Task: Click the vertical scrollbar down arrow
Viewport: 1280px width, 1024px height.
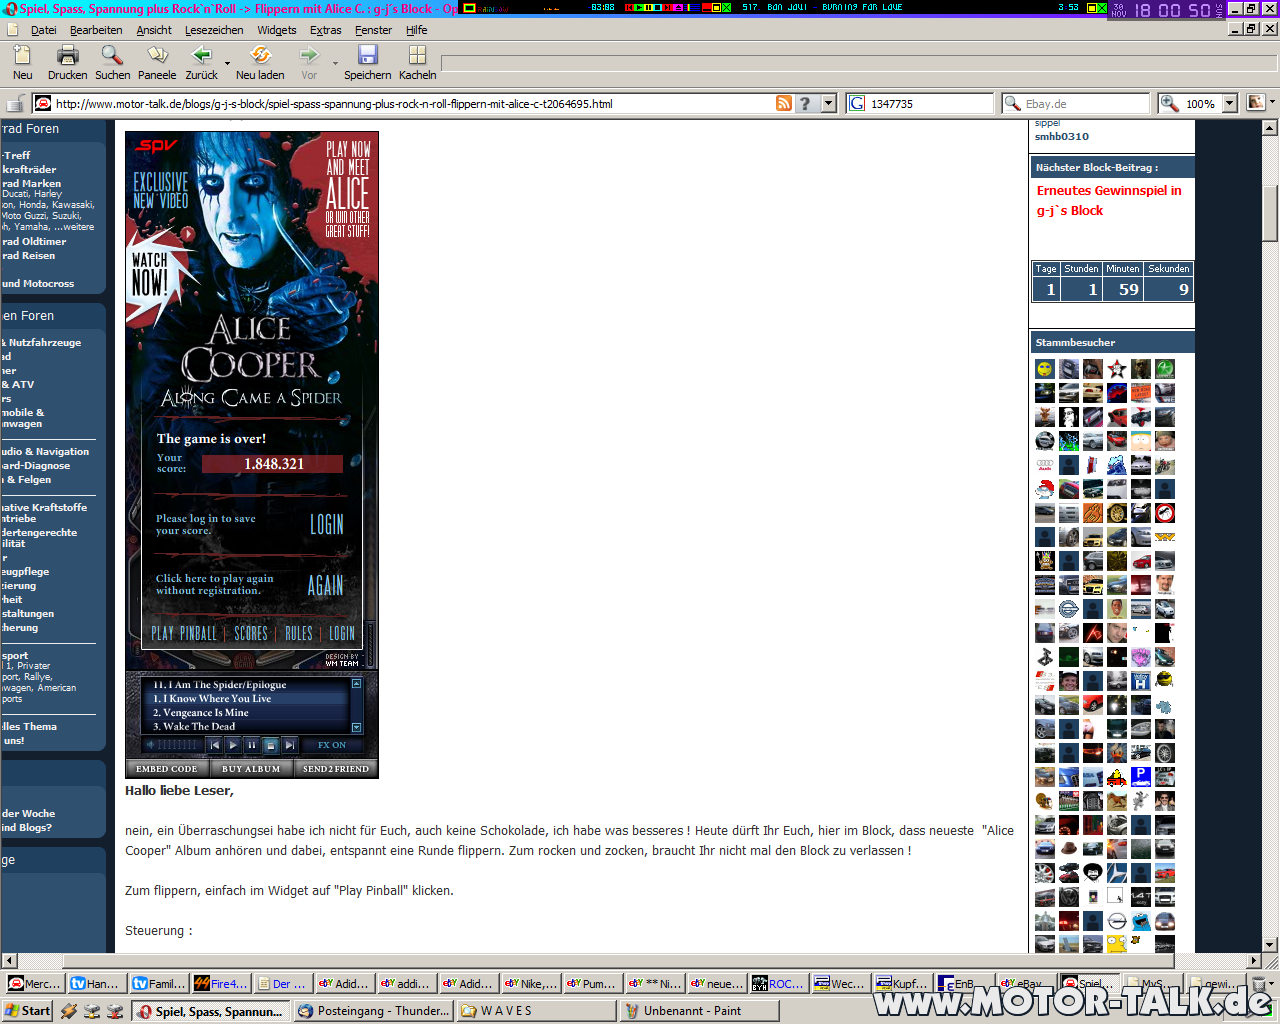Action: (x=1270, y=944)
